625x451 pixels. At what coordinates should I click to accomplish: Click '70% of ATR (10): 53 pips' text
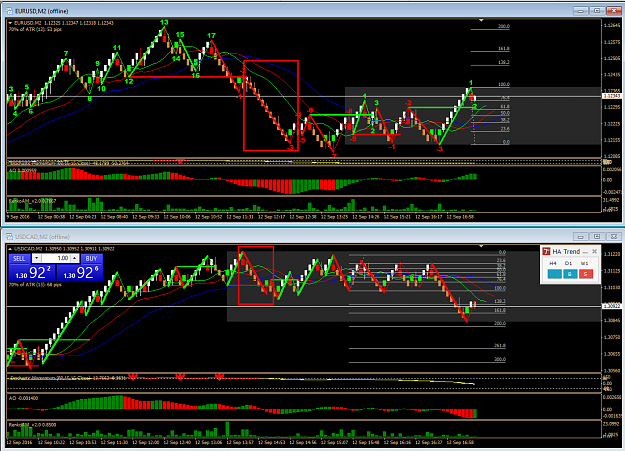coord(35,29)
